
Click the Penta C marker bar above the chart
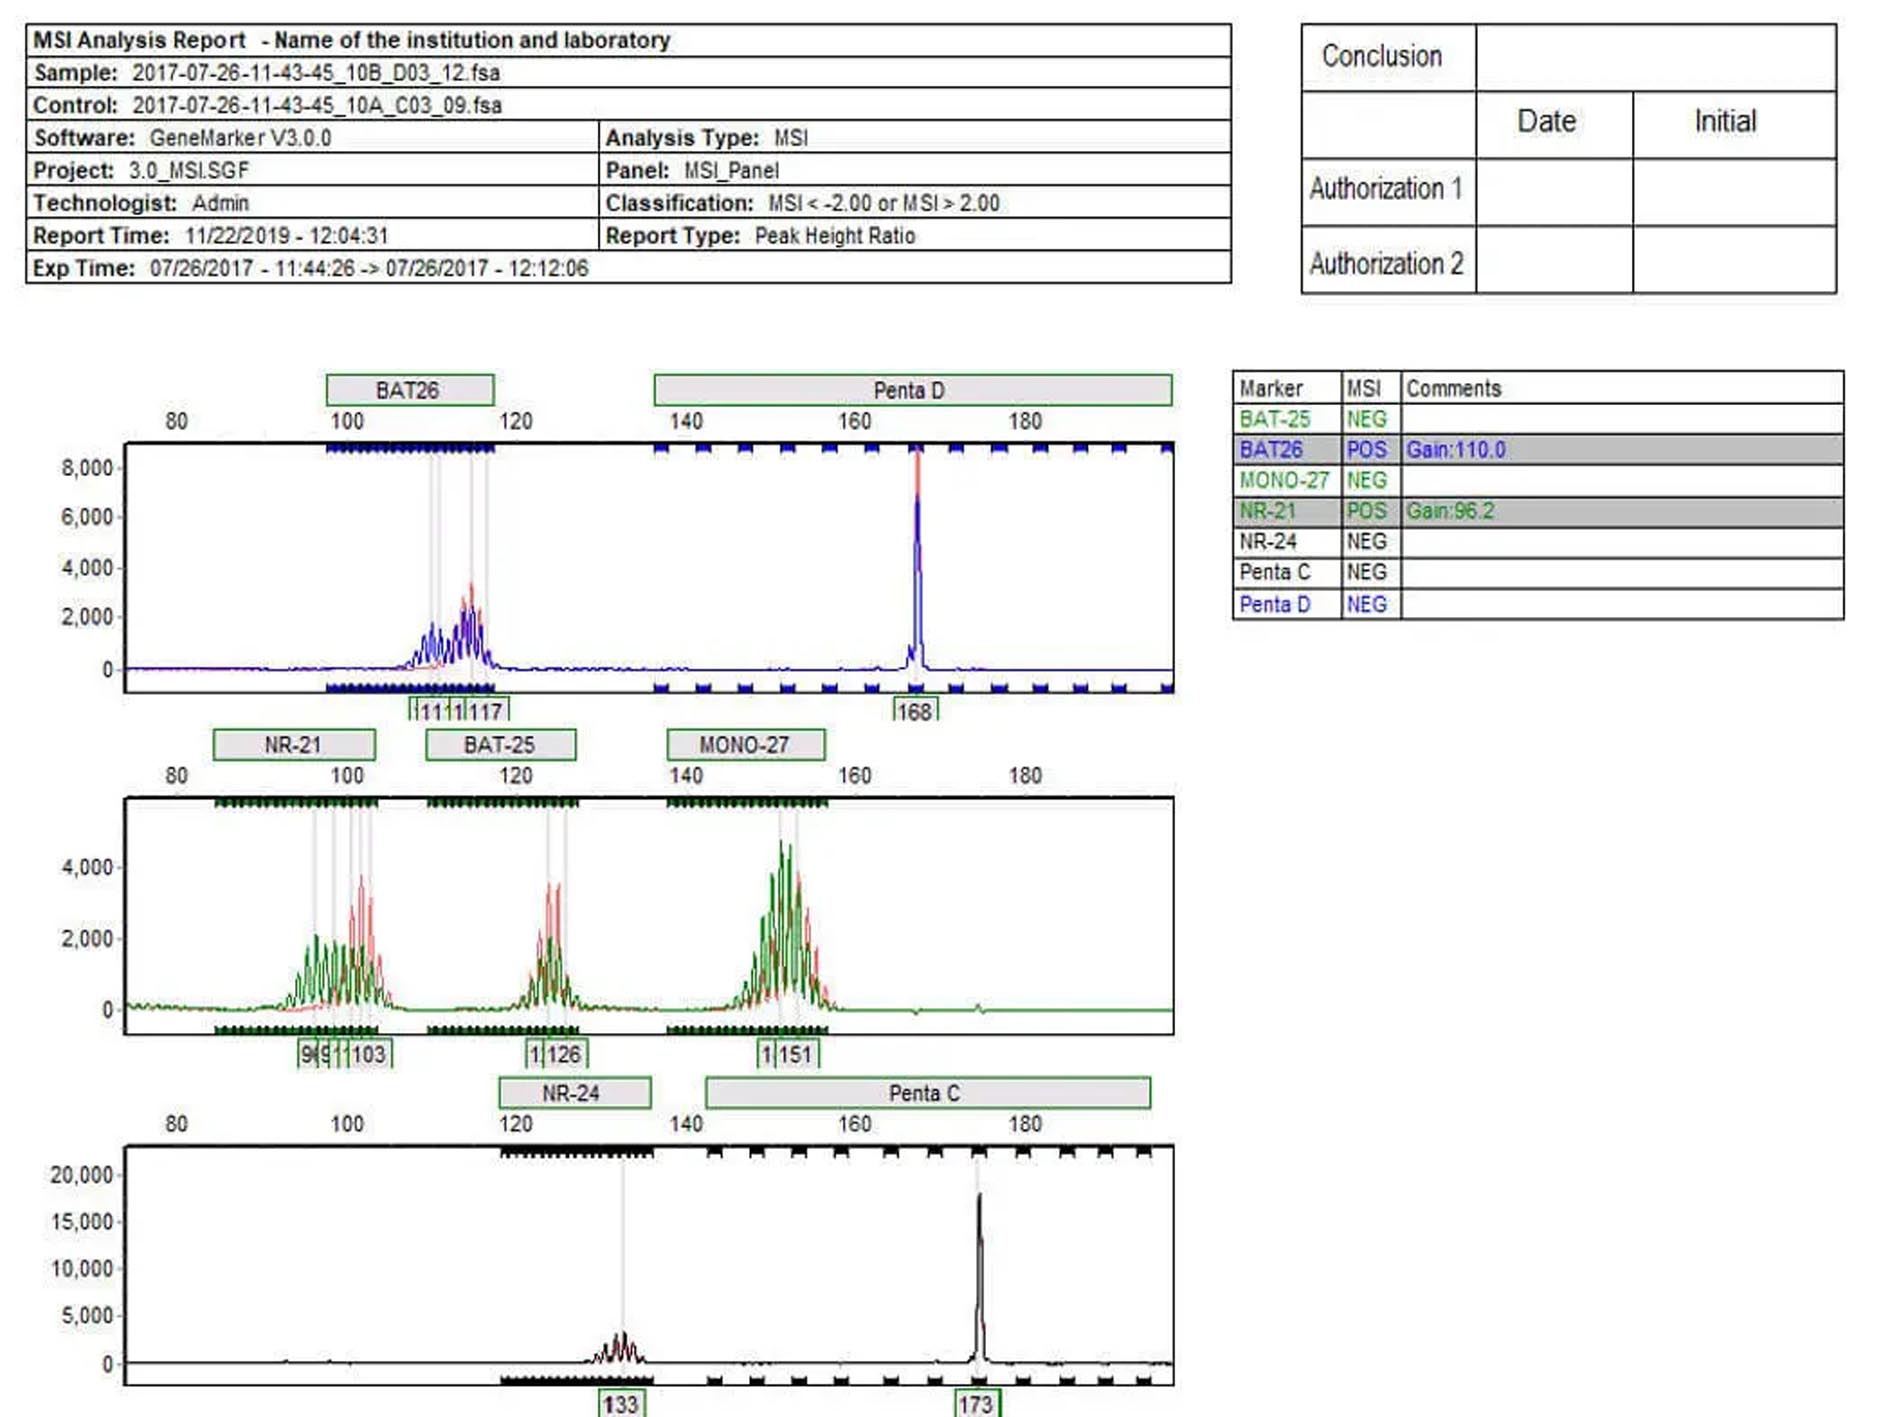[926, 1093]
